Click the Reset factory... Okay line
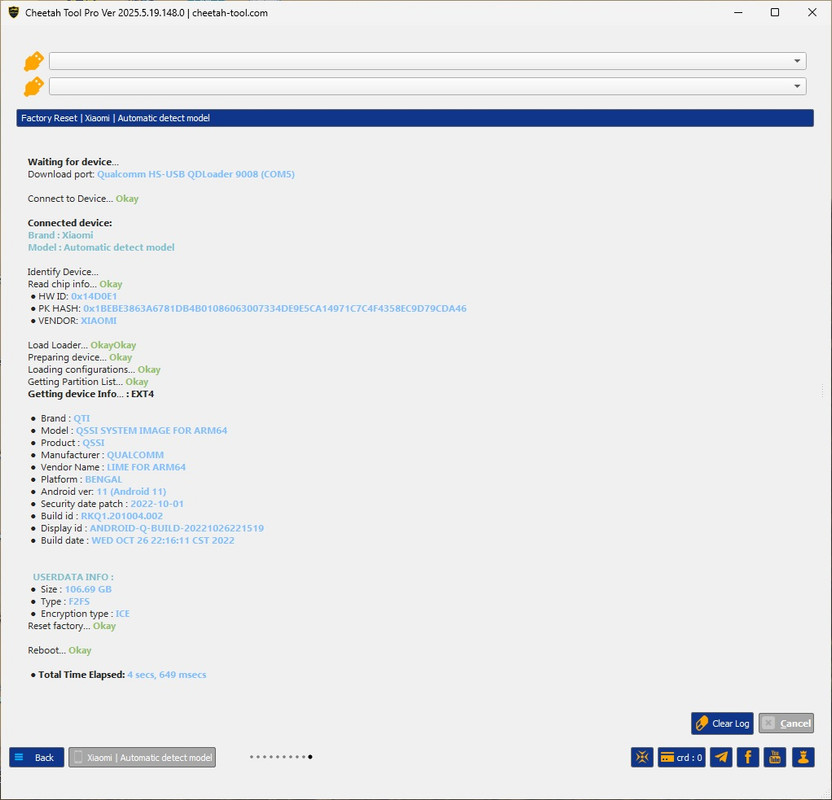The width and height of the screenshot is (832, 800). click(x=72, y=625)
